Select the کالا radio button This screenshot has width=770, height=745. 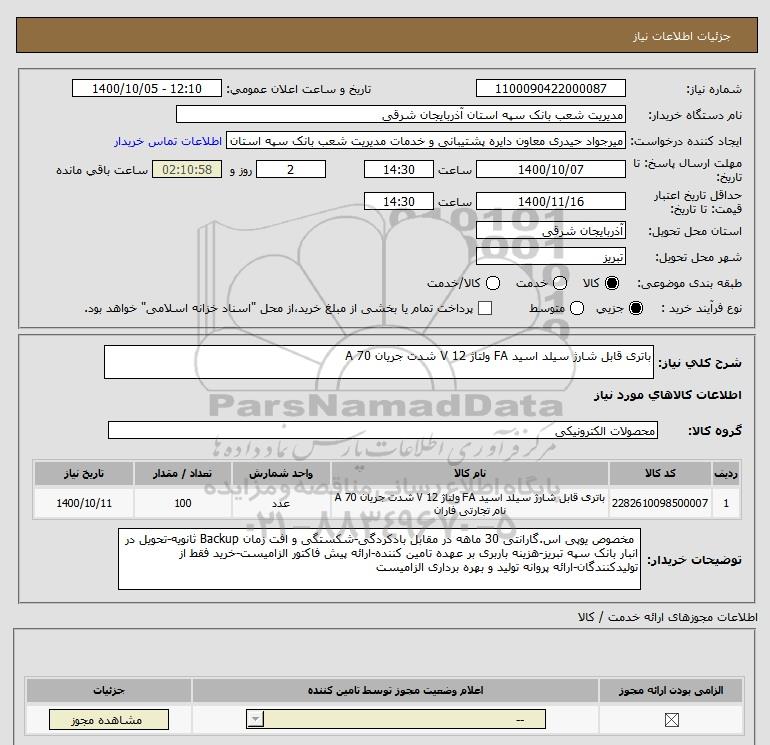(x=612, y=283)
